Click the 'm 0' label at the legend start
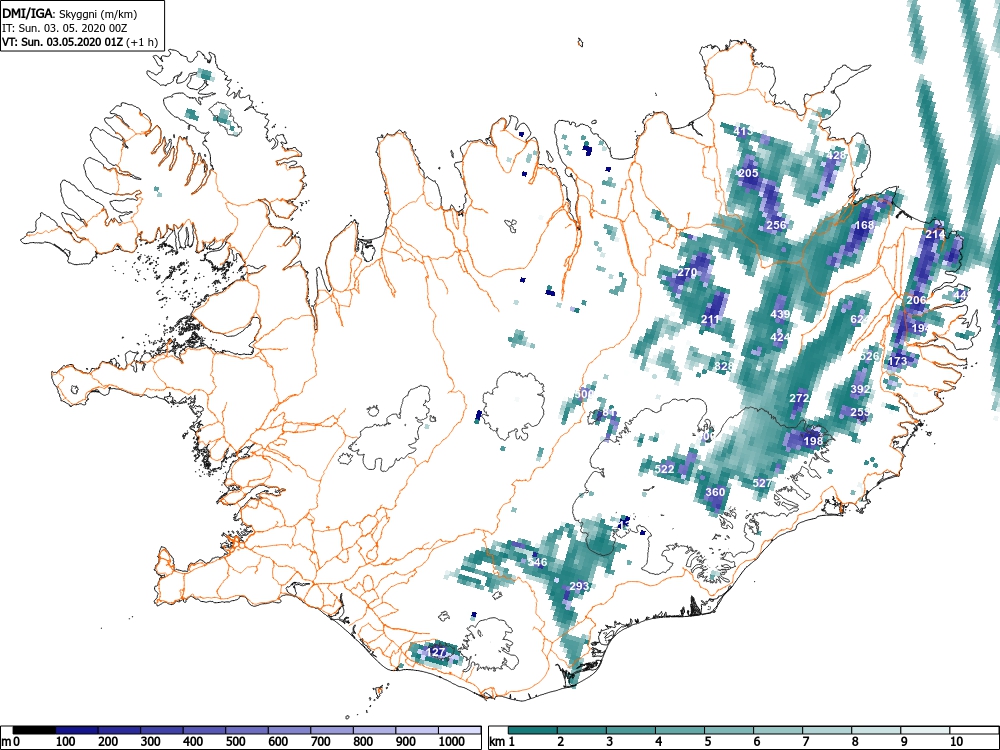Image resolution: width=1000 pixels, height=750 pixels. click(x=11, y=742)
